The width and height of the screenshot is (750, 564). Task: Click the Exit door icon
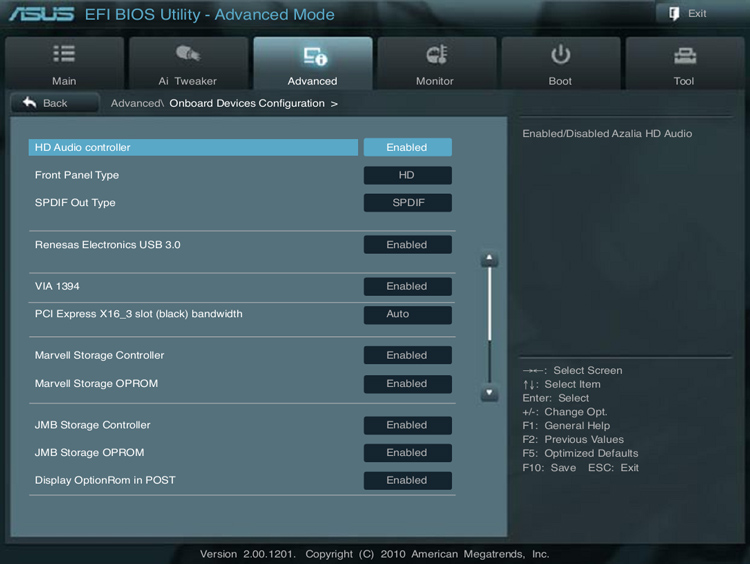(674, 14)
